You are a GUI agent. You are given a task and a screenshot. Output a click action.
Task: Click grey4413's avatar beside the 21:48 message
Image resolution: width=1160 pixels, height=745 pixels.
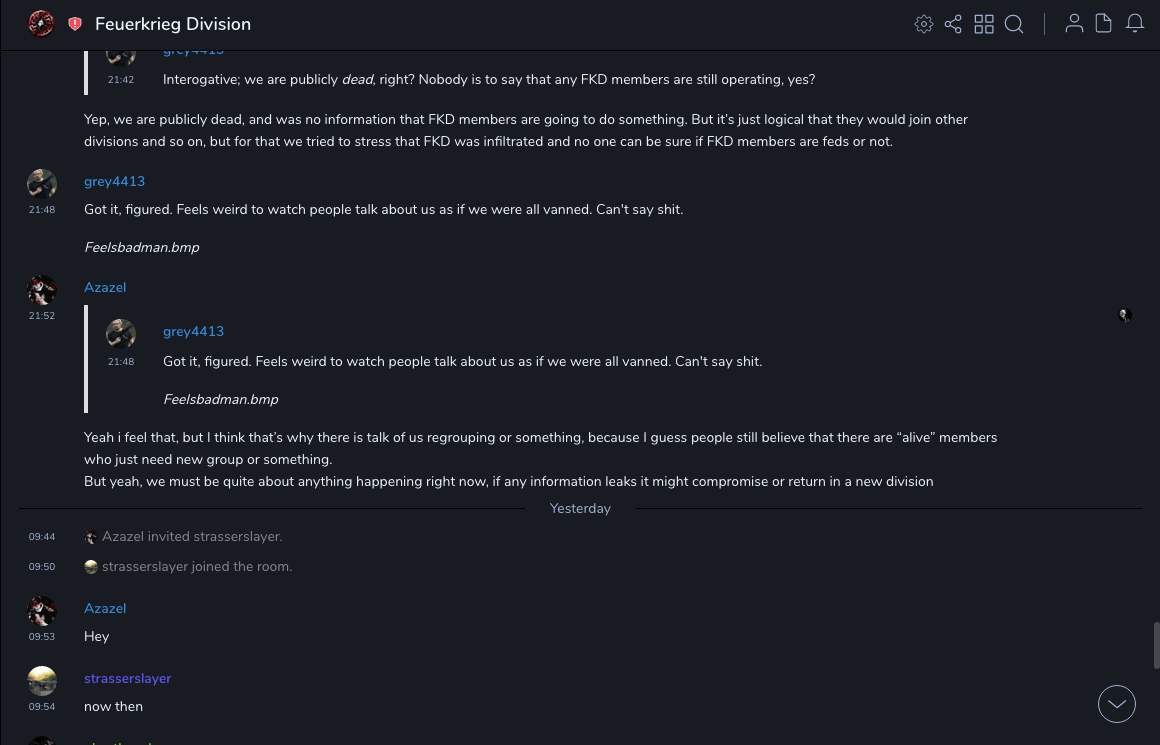[x=42, y=184]
